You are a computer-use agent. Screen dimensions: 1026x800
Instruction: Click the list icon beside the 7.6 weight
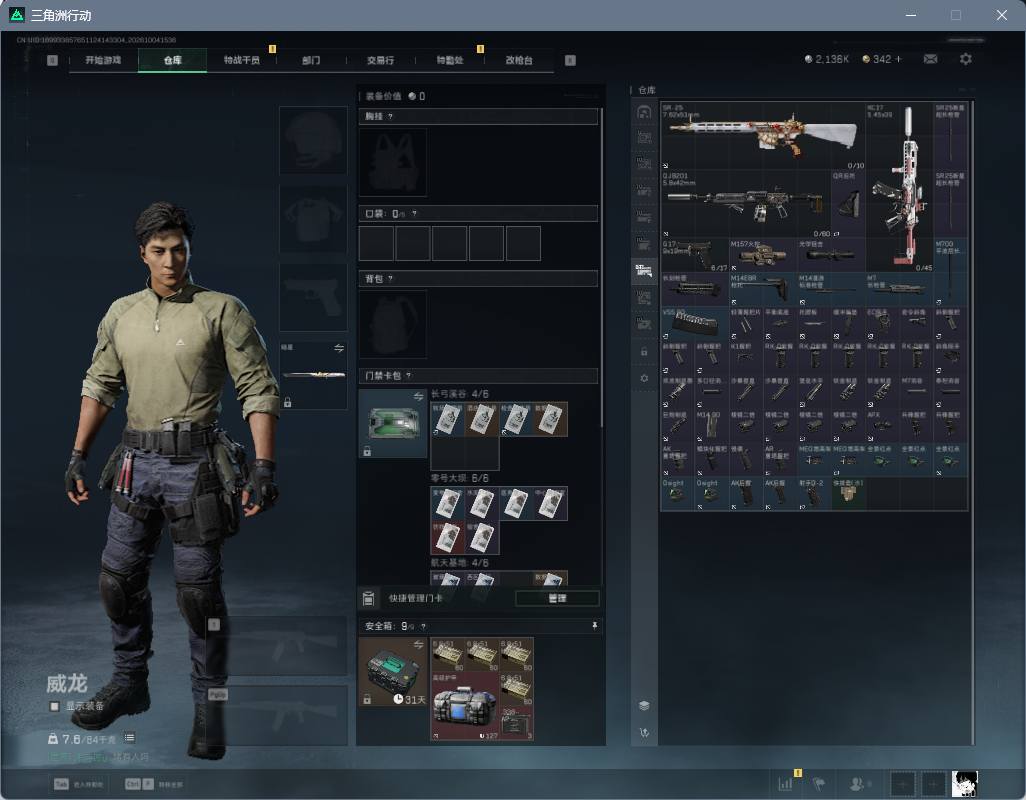click(130, 738)
